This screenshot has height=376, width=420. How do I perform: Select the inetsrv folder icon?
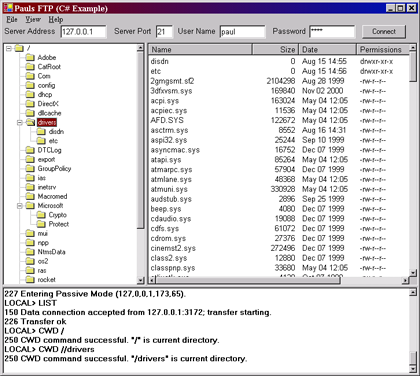[x=30, y=187]
